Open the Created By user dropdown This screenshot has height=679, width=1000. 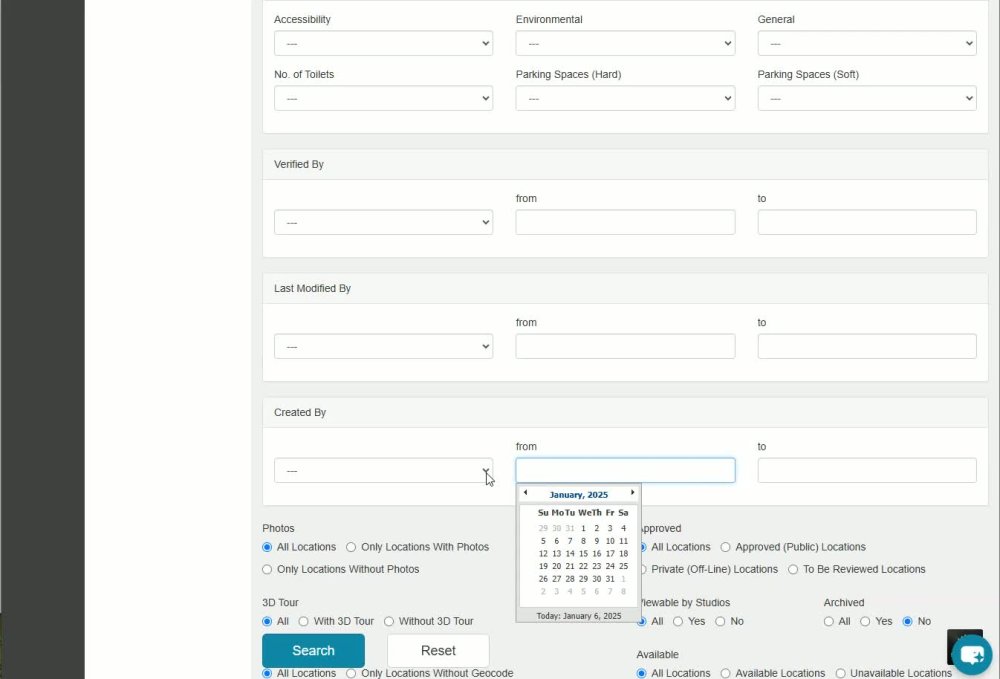point(383,471)
